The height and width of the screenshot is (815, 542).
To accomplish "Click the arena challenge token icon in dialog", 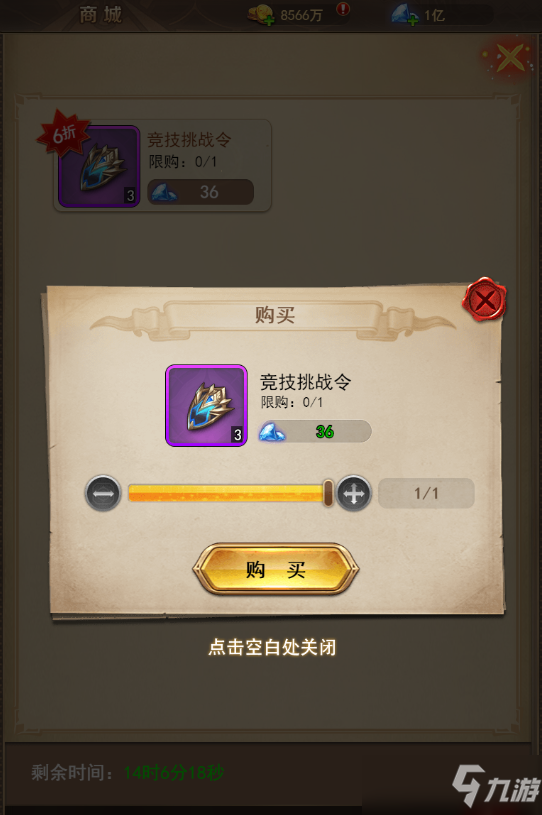I will [206, 405].
